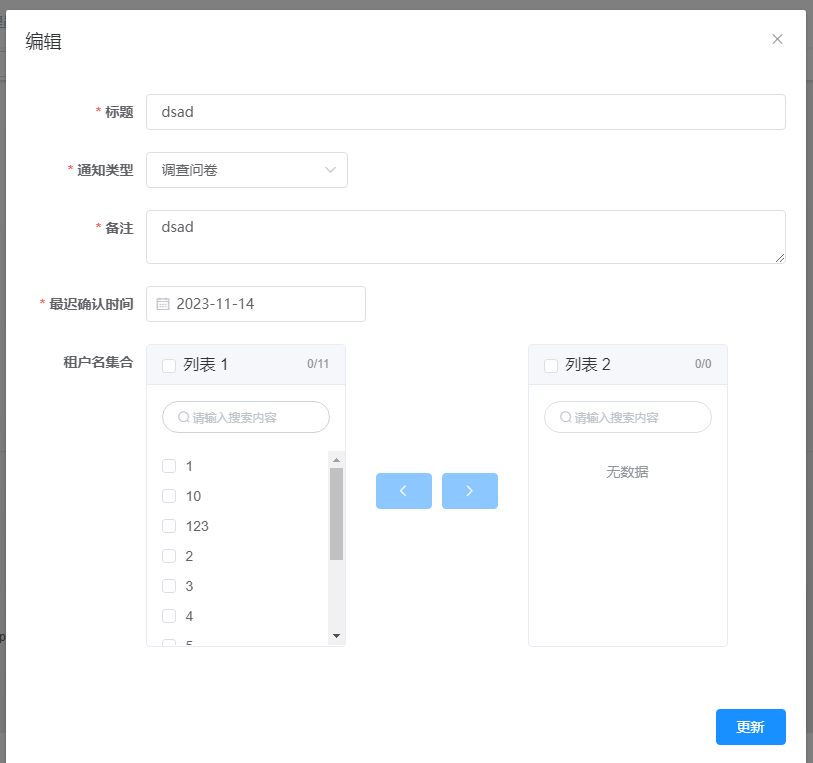Screen dimensions: 813x763
Task: Select the checkbox for item 10
Action: tap(169, 496)
